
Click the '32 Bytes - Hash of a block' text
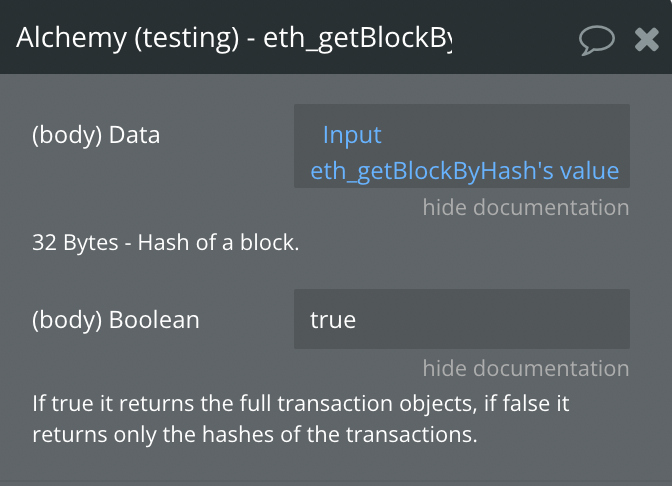165,242
